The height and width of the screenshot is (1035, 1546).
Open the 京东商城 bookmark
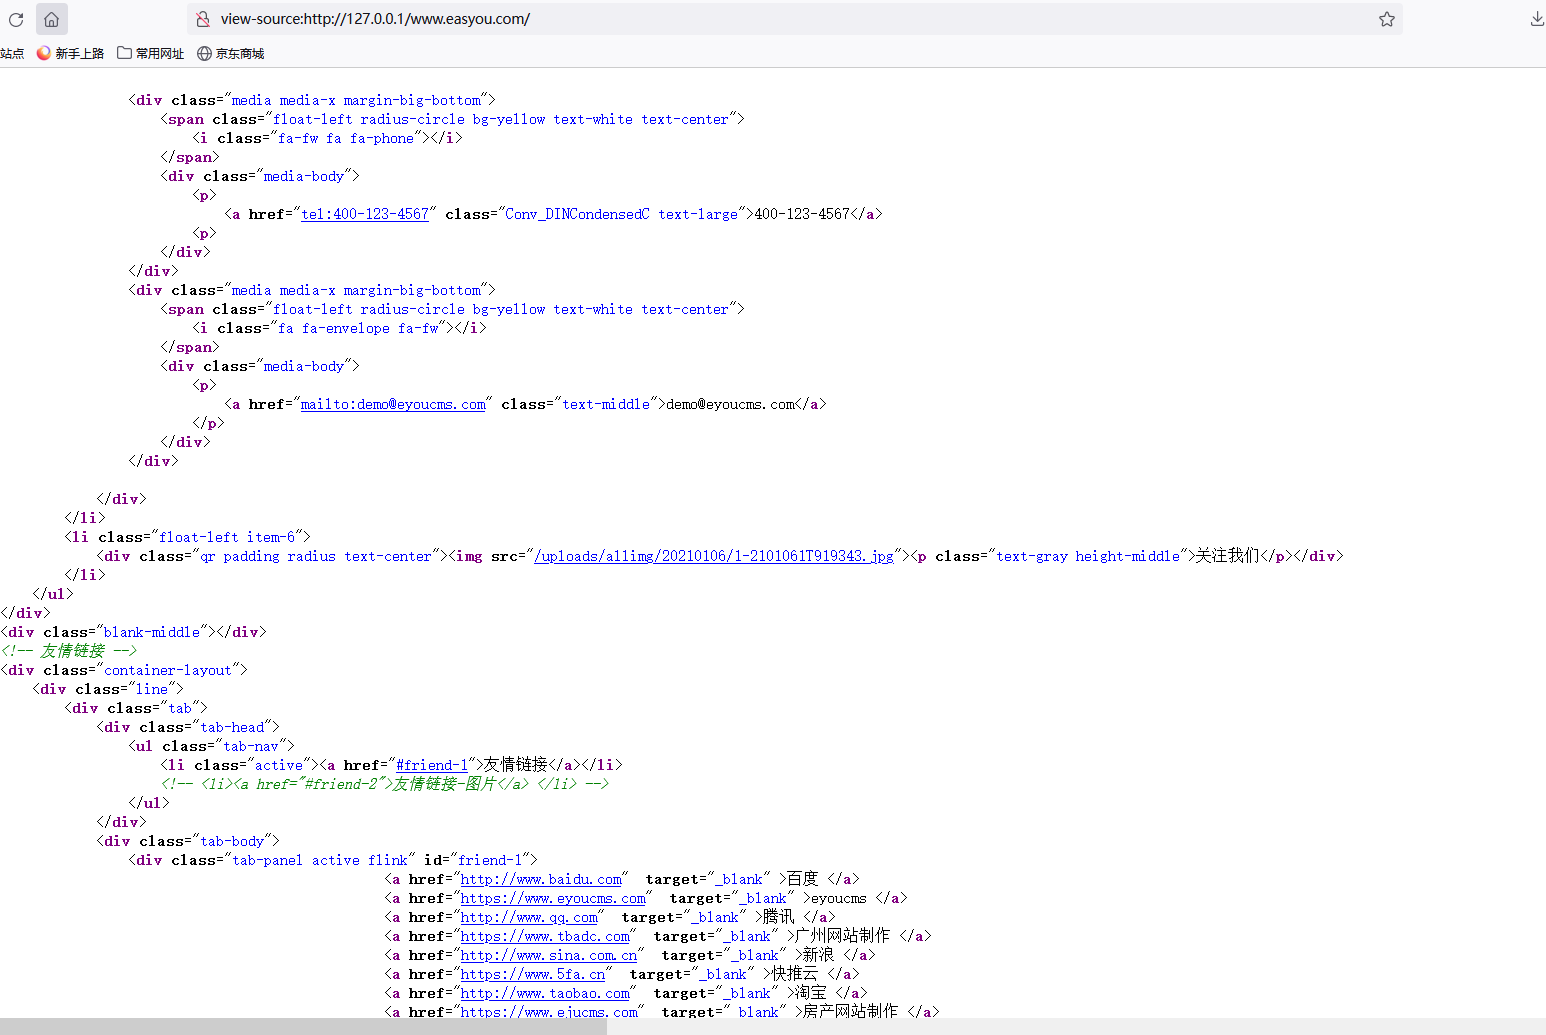[231, 54]
